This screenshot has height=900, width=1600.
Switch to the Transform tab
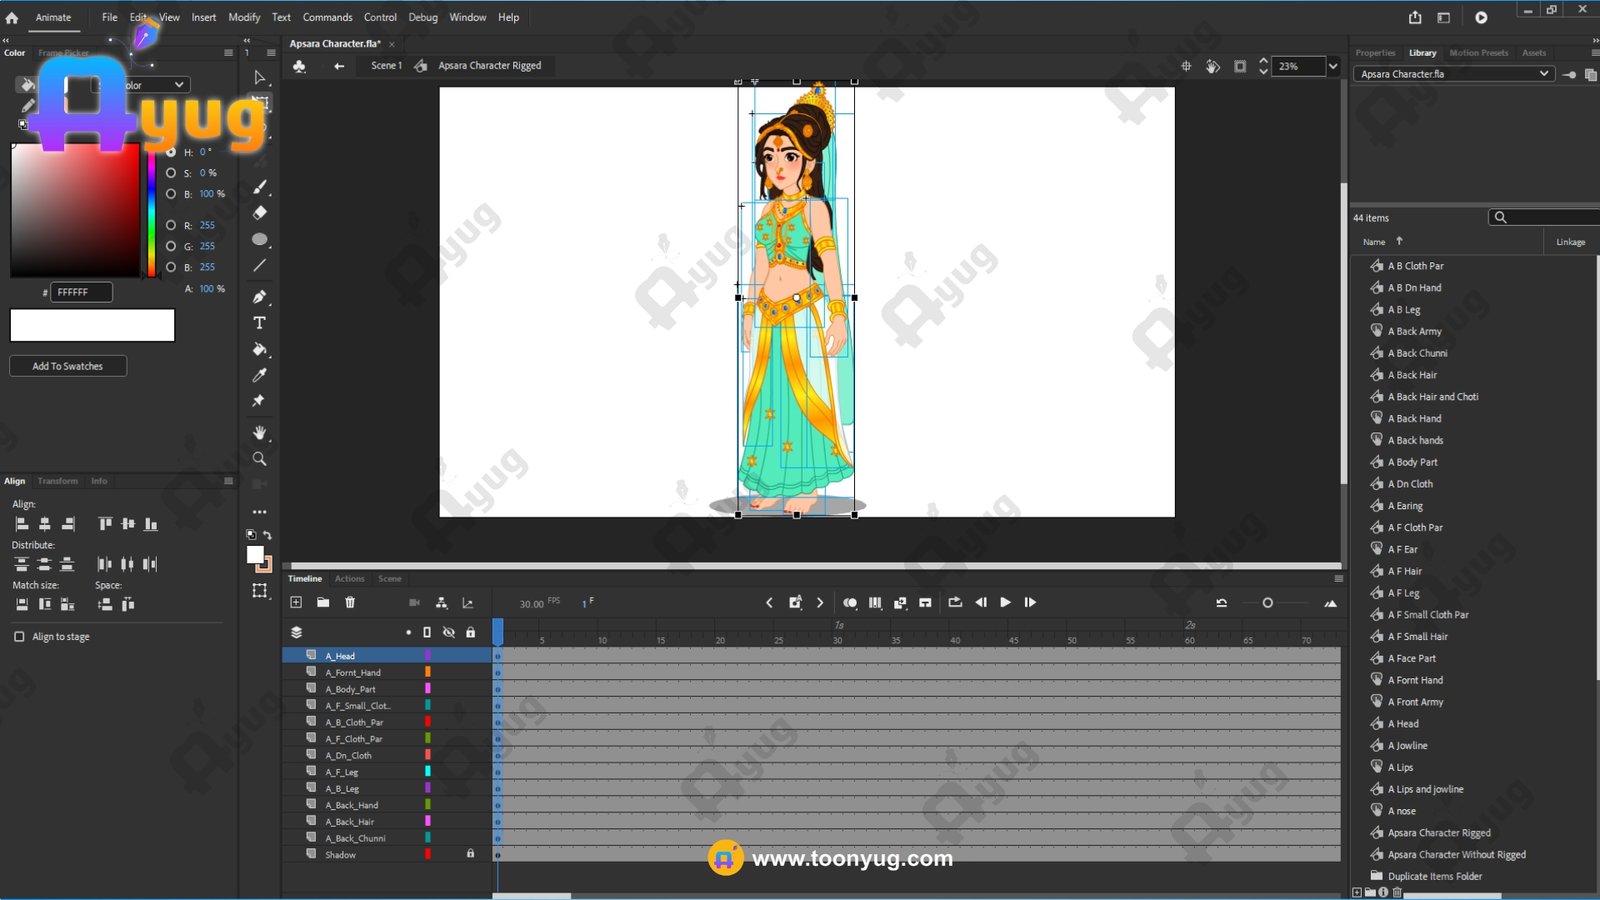point(58,481)
